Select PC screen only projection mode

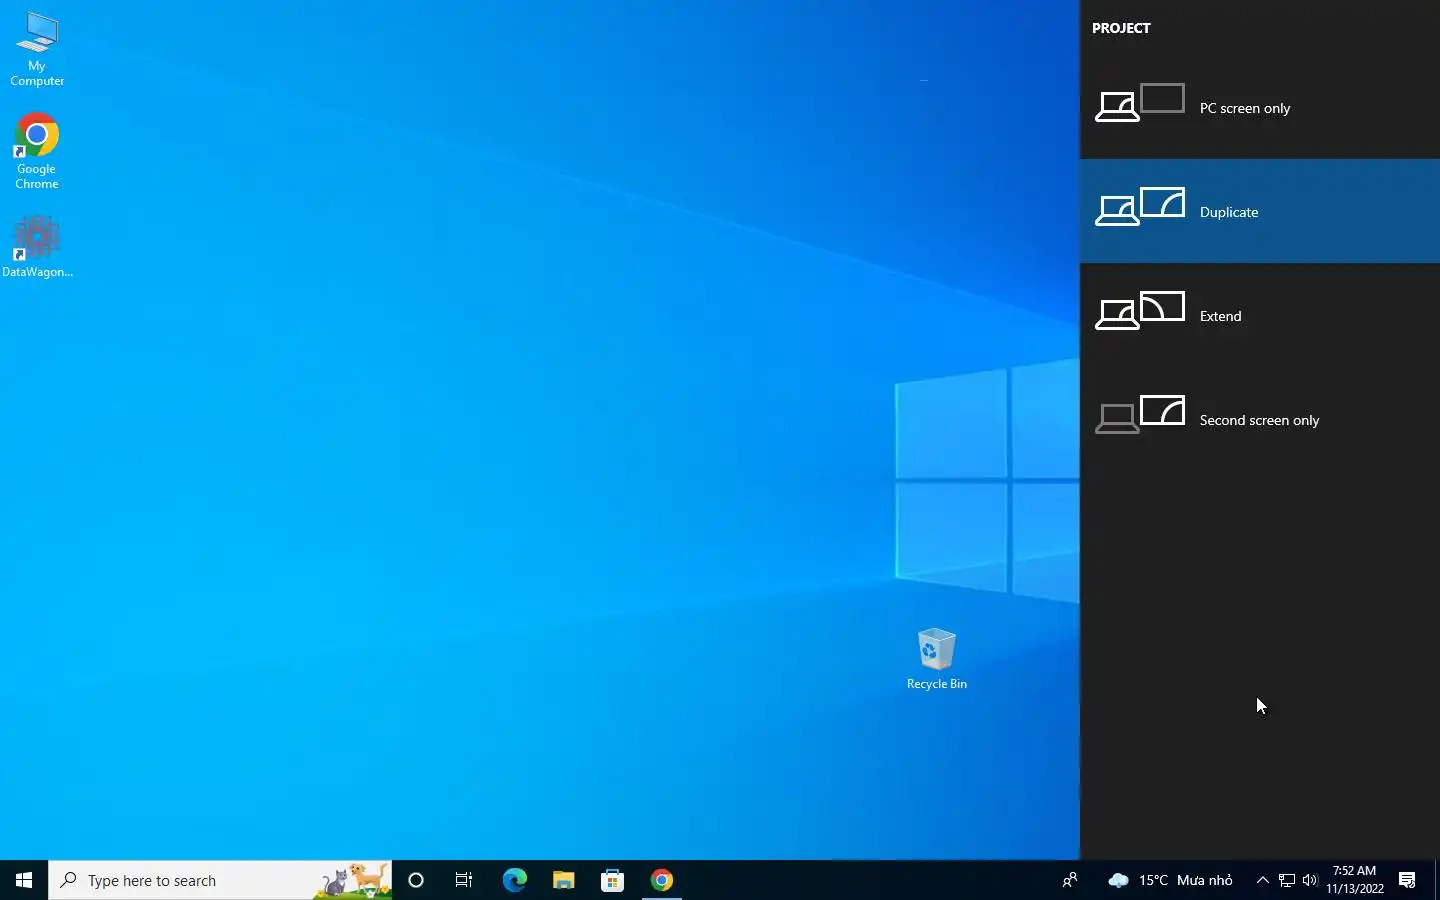point(1260,107)
